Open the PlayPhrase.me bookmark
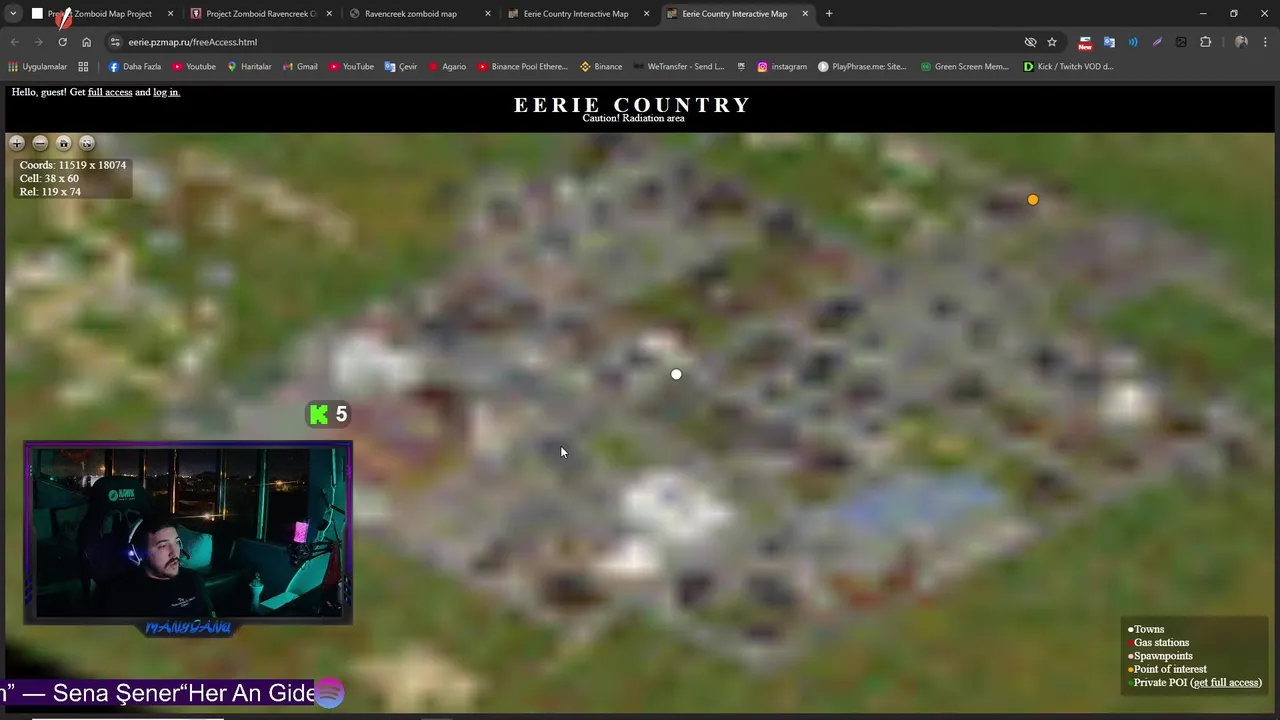The width and height of the screenshot is (1280, 720). pos(862,67)
